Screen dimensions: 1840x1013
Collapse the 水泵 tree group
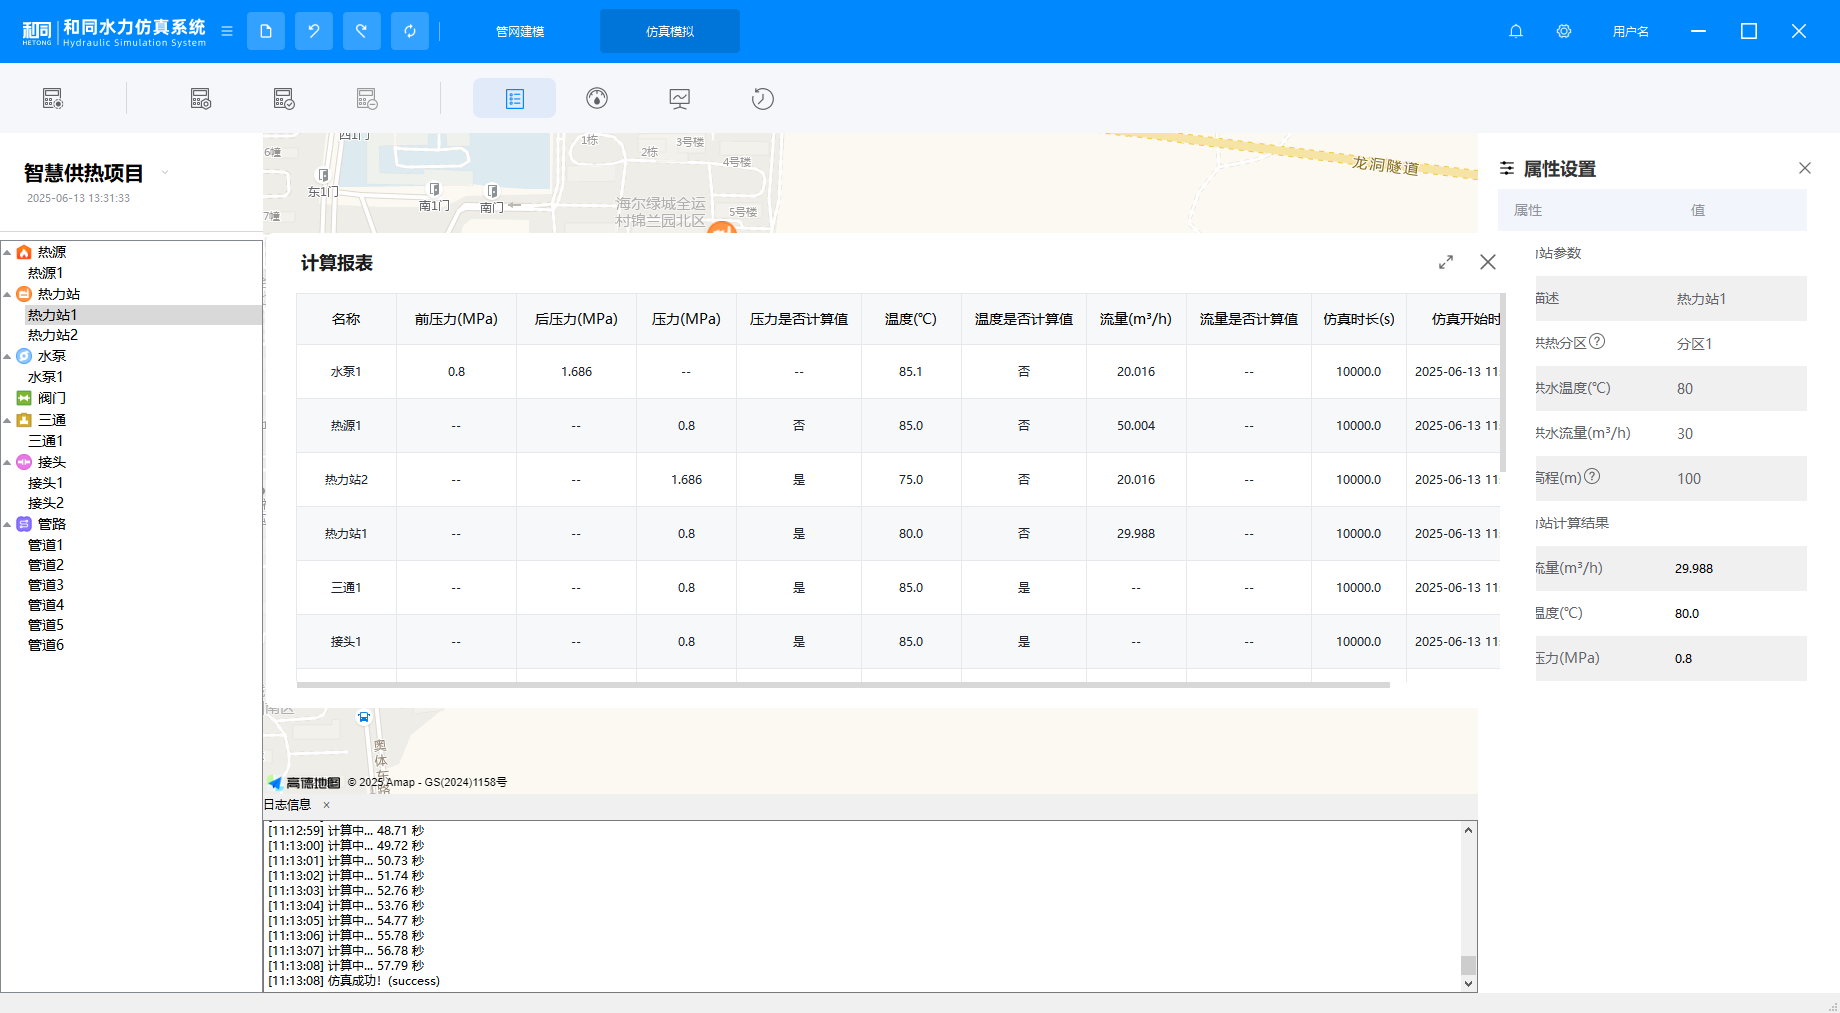click(x=8, y=357)
